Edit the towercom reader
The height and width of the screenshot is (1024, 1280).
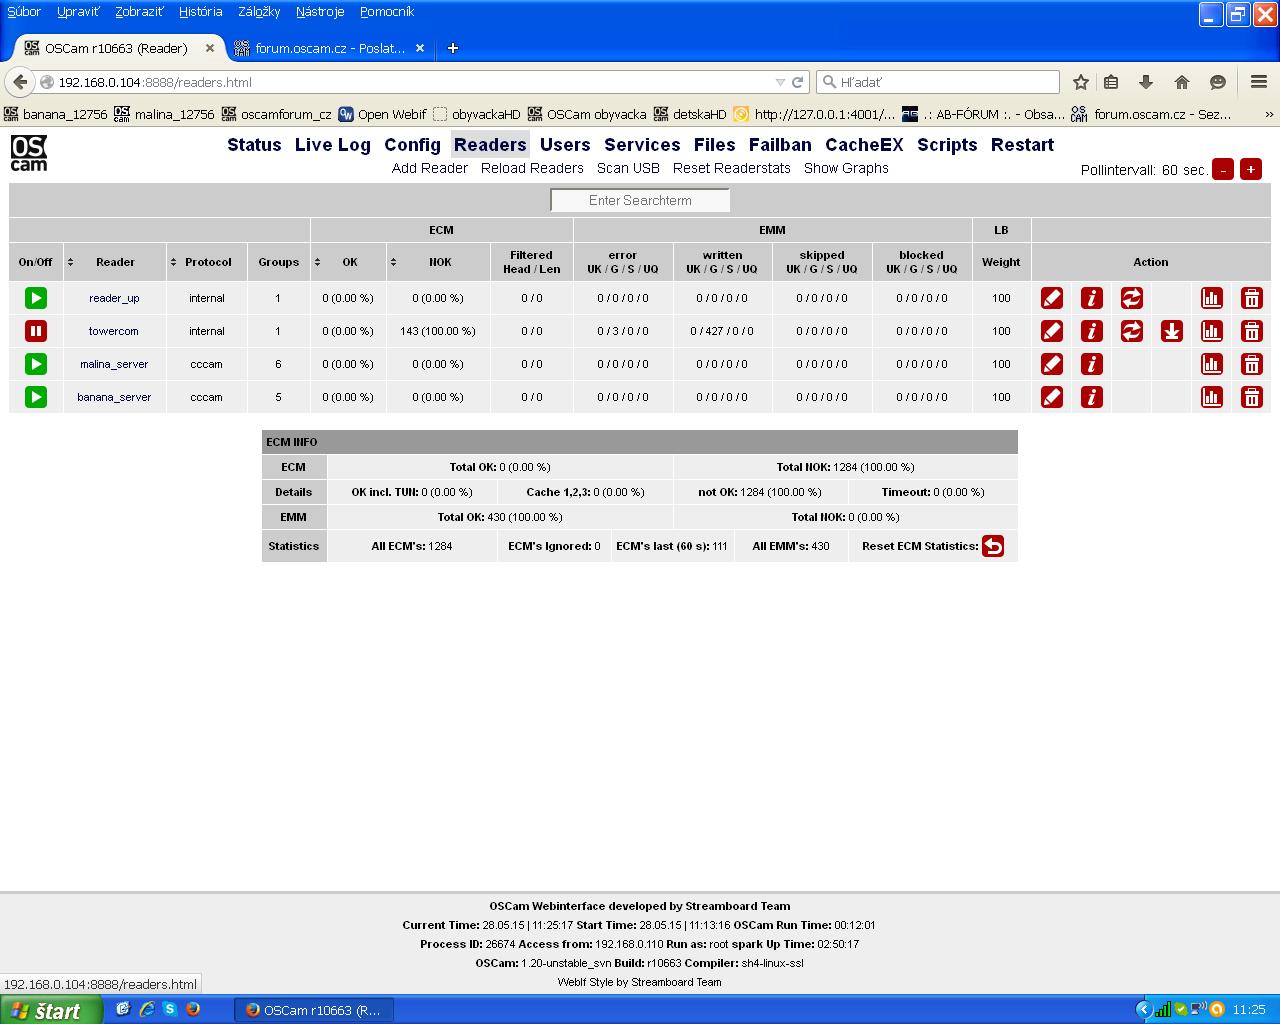tap(1052, 331)
